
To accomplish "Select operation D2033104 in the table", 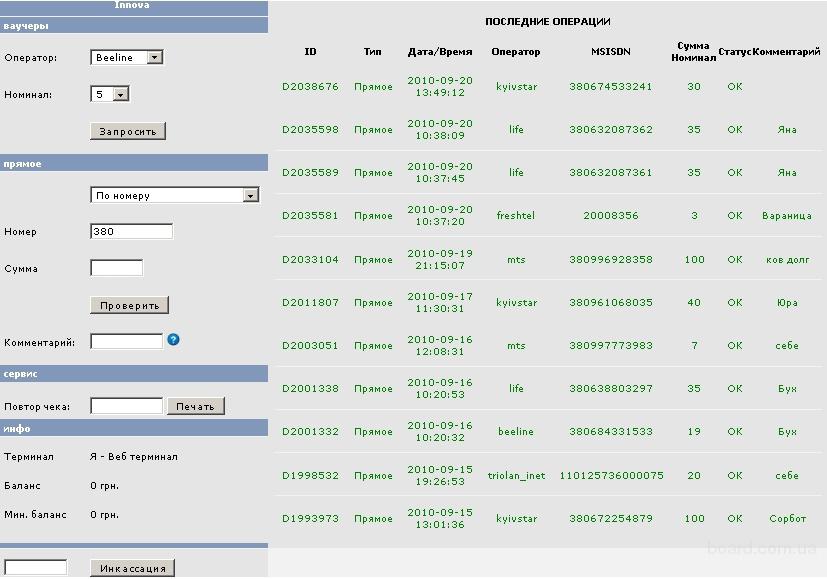I will tap(310, 260).
